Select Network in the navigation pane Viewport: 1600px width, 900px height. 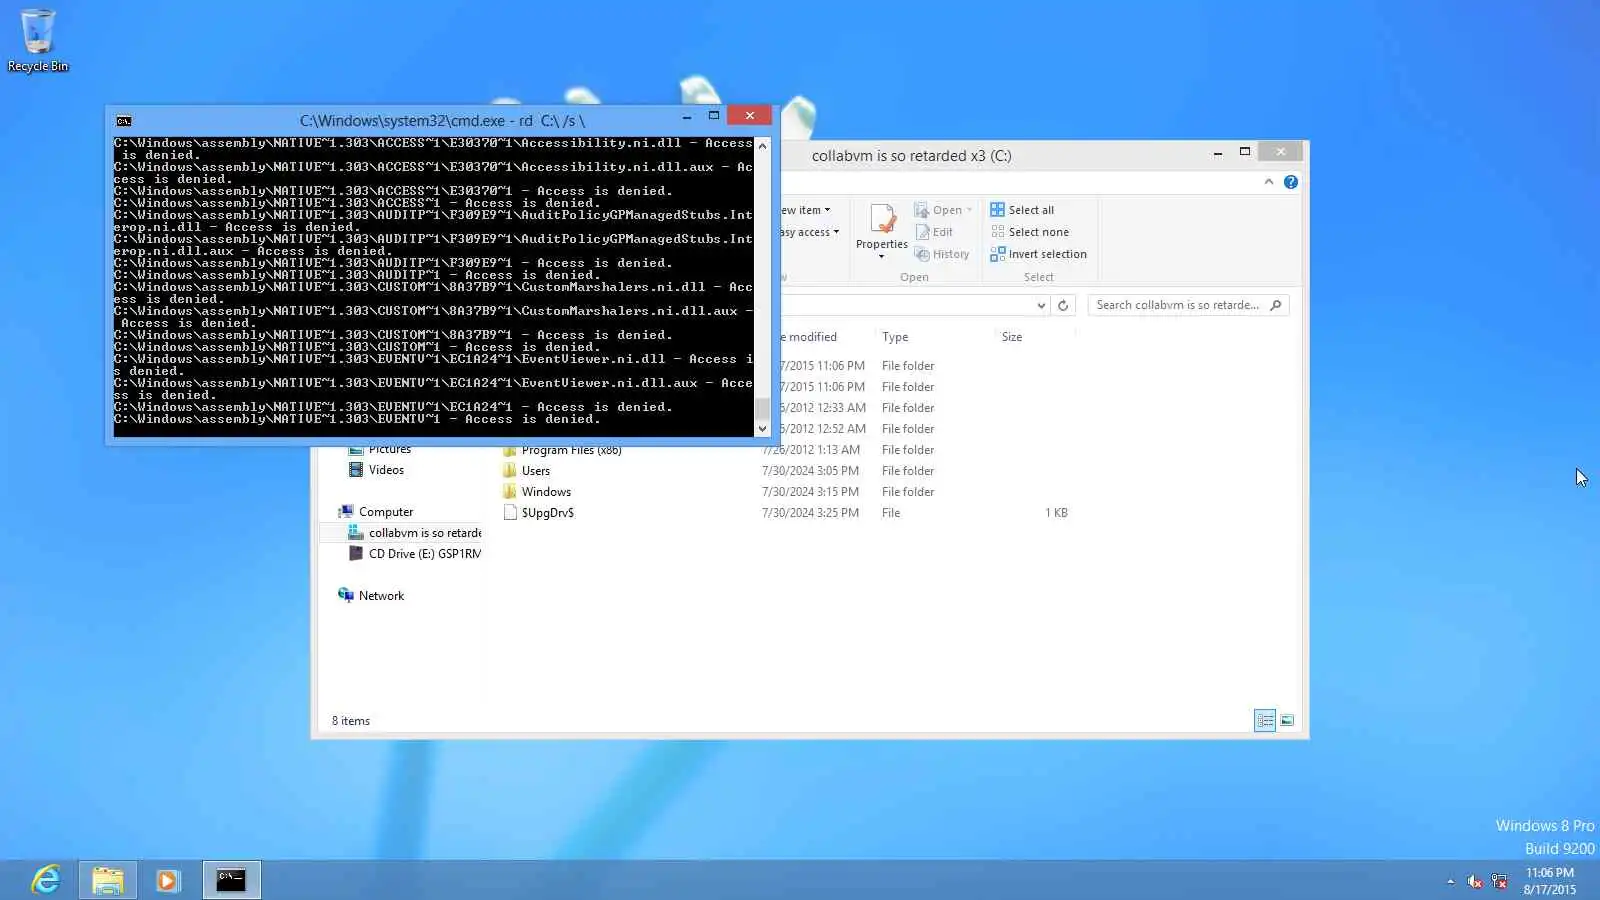click(381, 596)
